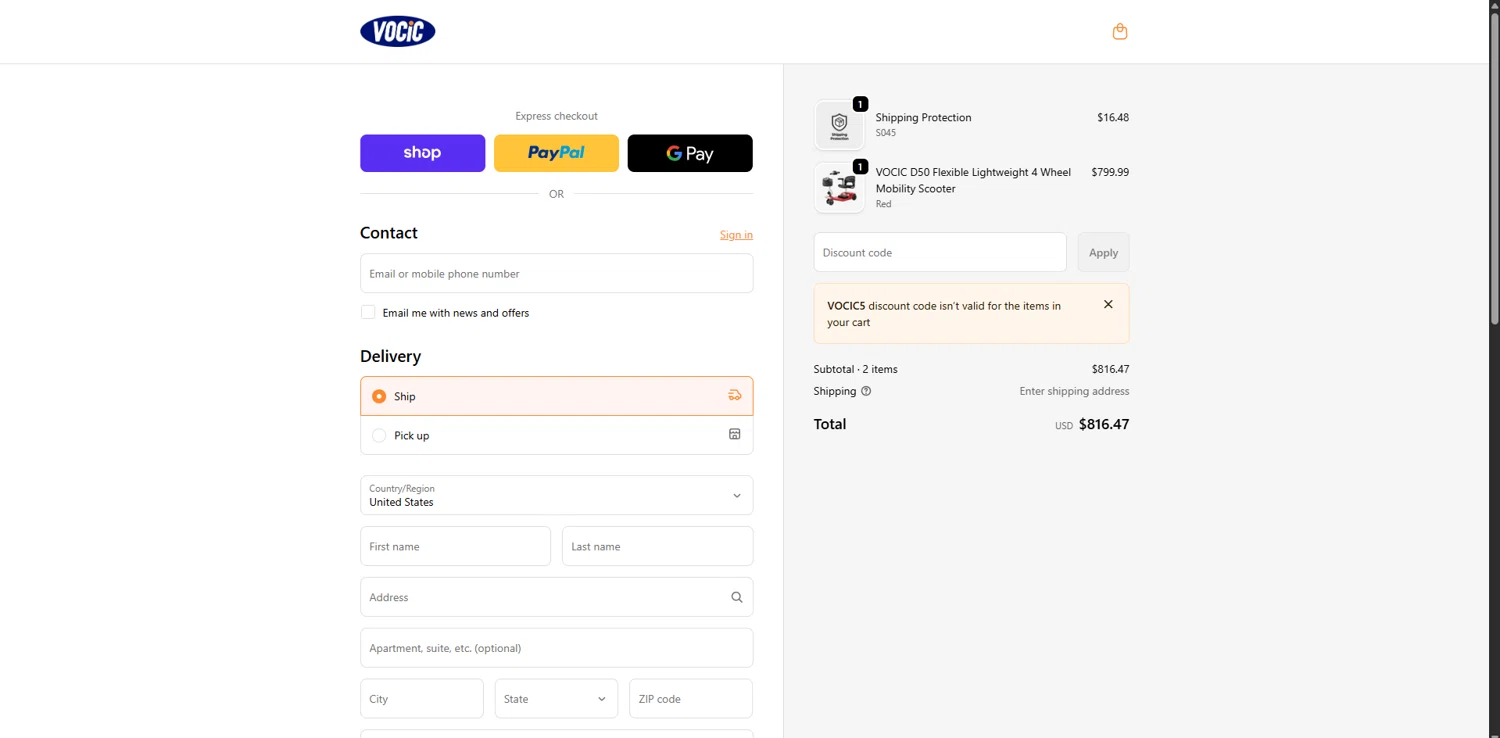Pay with Shop Pay express checkout
Viewport: 1500px width, 738px height.
[422, 153]
